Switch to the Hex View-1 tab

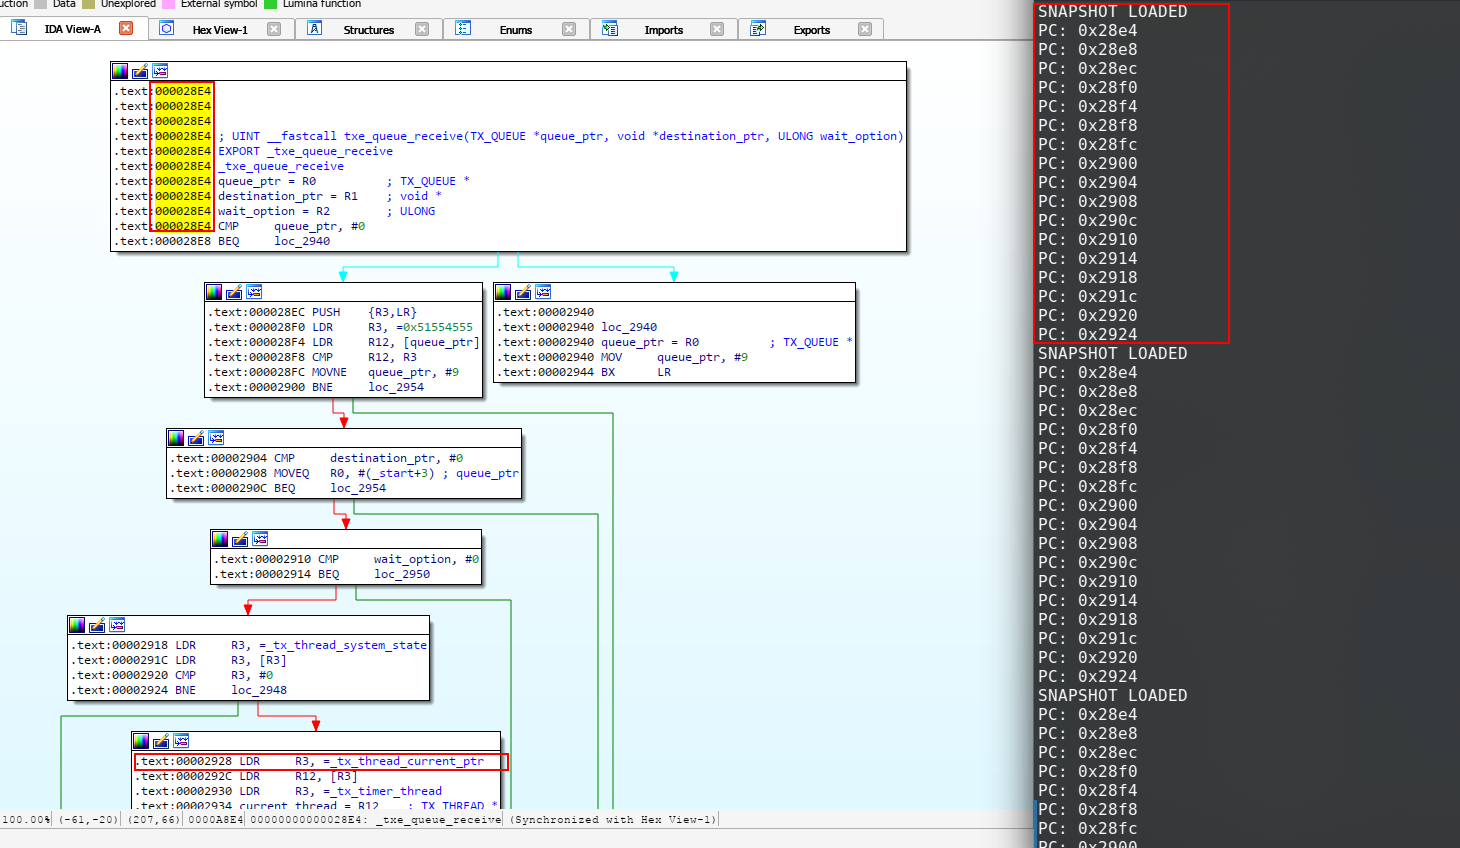coord(219,30)
